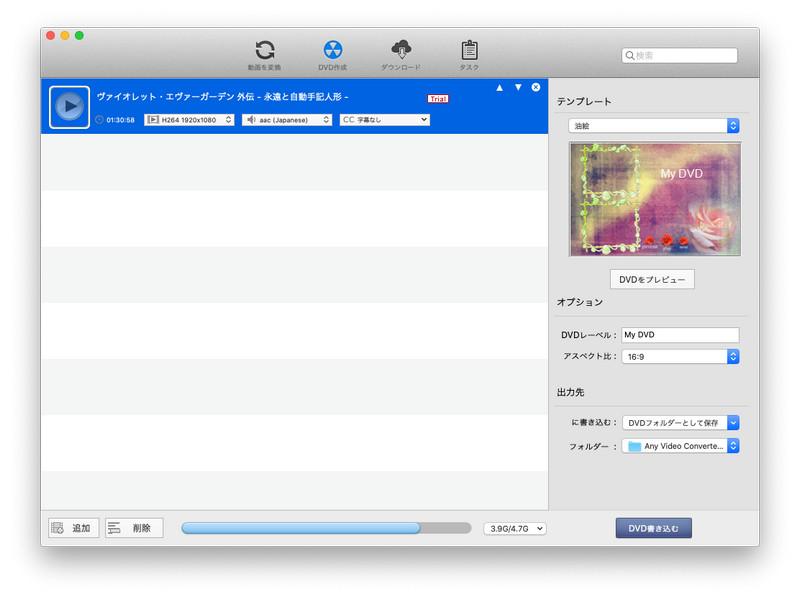This screenshot has width=800, height=600.
Task: Click the My DVD template thumbnail
Action: [x=655, y=199]
